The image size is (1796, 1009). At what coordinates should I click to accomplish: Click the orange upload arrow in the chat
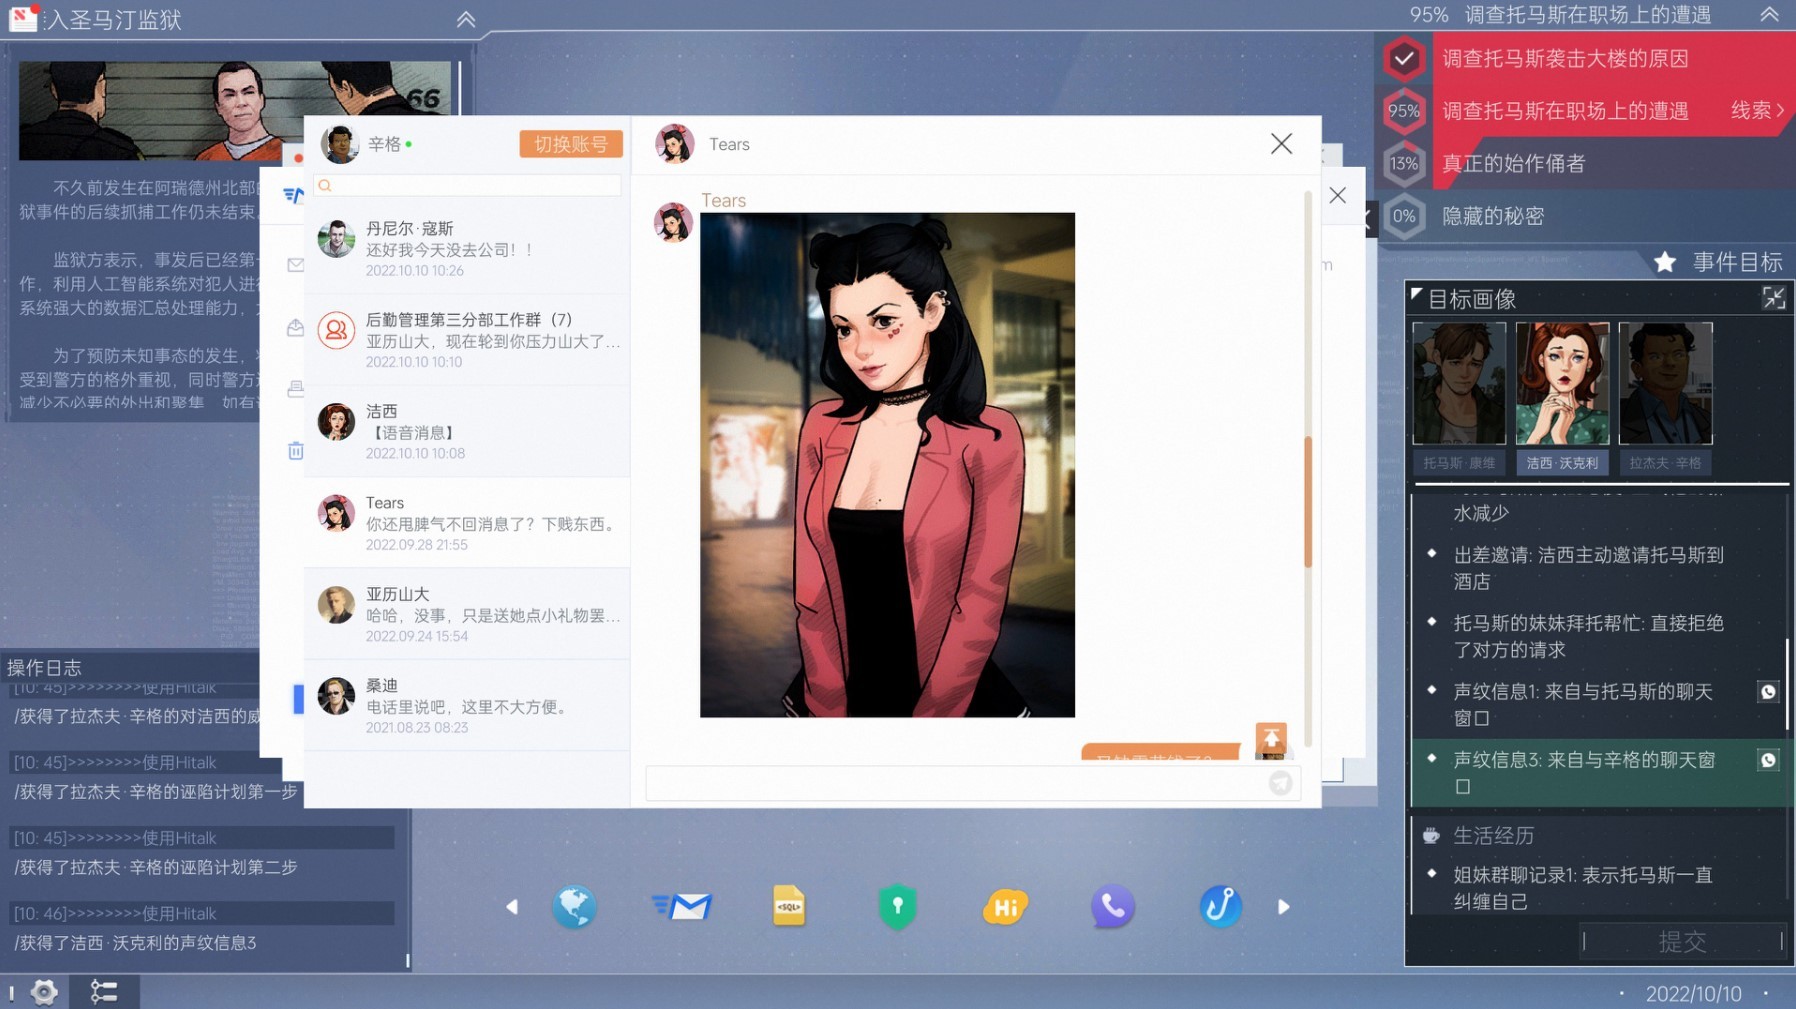tap(1271, 738)
